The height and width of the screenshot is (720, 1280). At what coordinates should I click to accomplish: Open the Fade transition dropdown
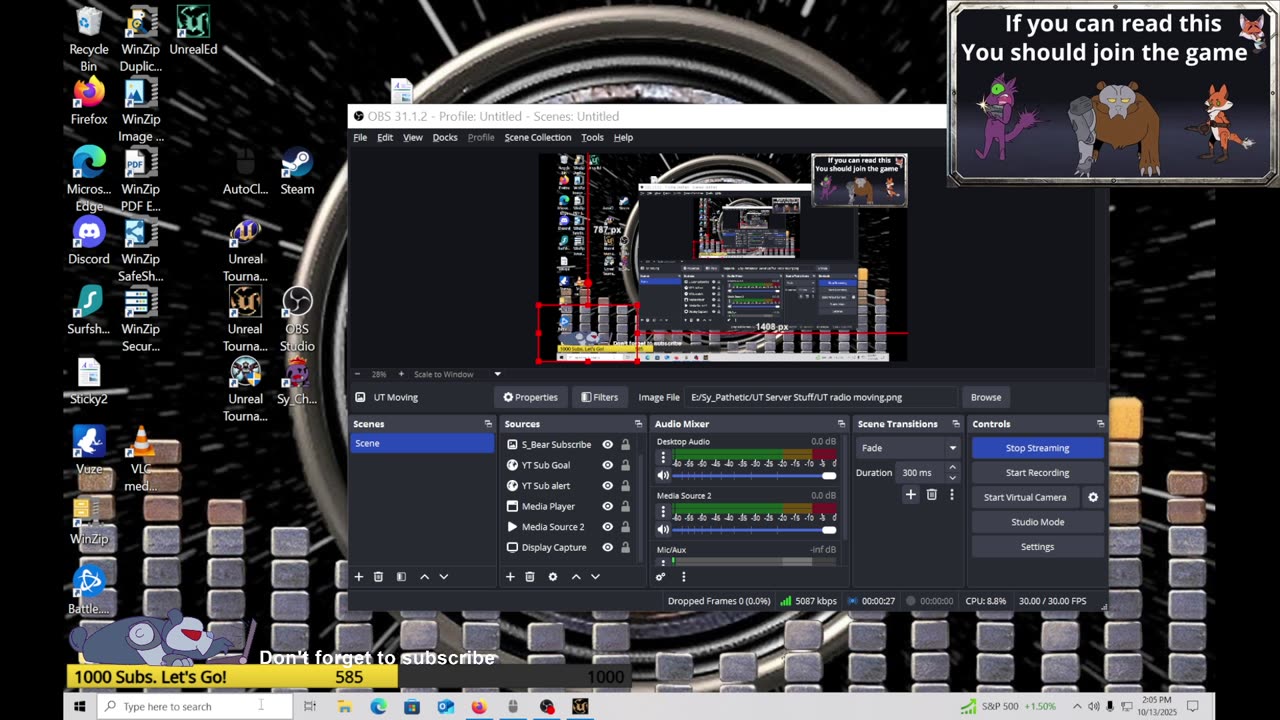pos(909,448)
